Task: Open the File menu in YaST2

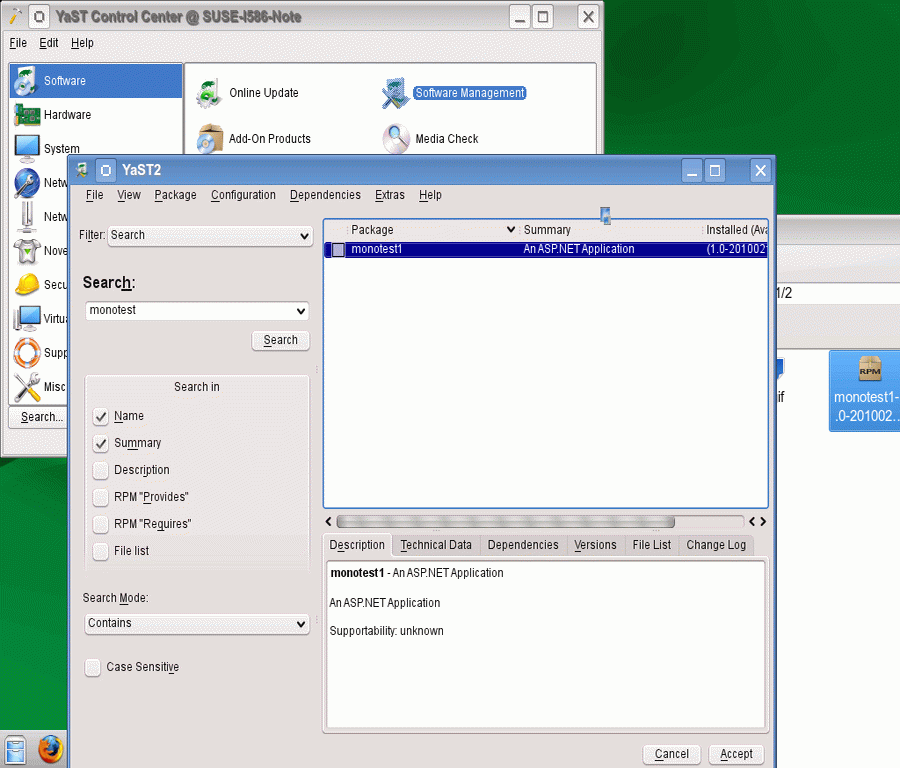Action: click(x=95, y=195)
